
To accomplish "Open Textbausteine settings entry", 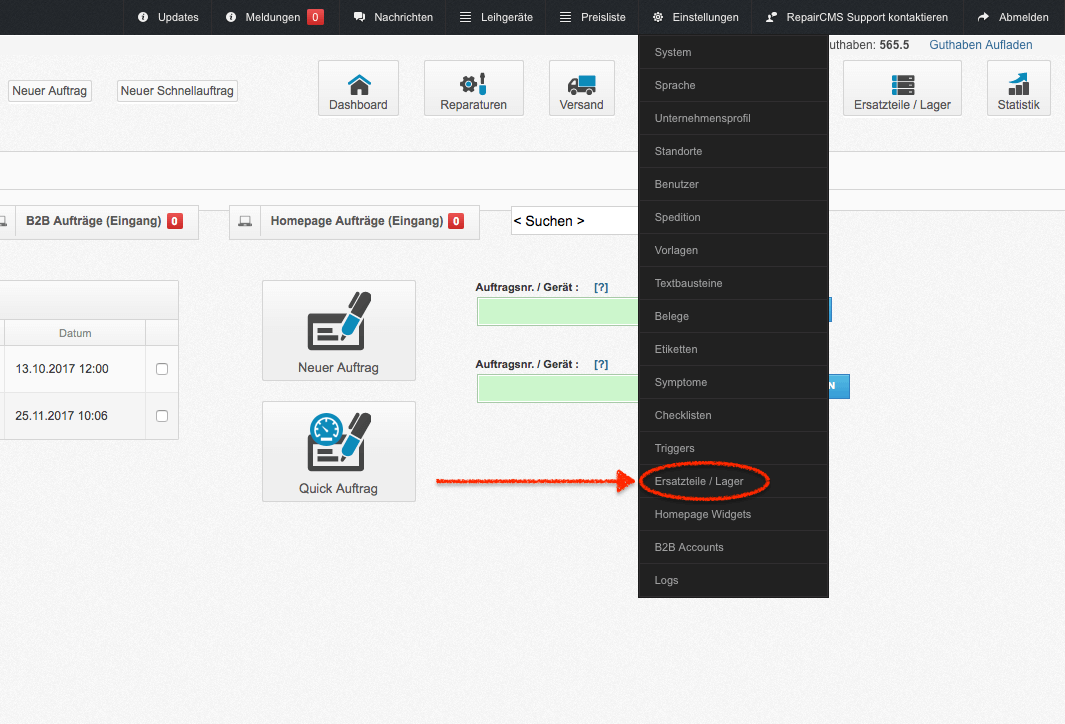I will (733, 283).
